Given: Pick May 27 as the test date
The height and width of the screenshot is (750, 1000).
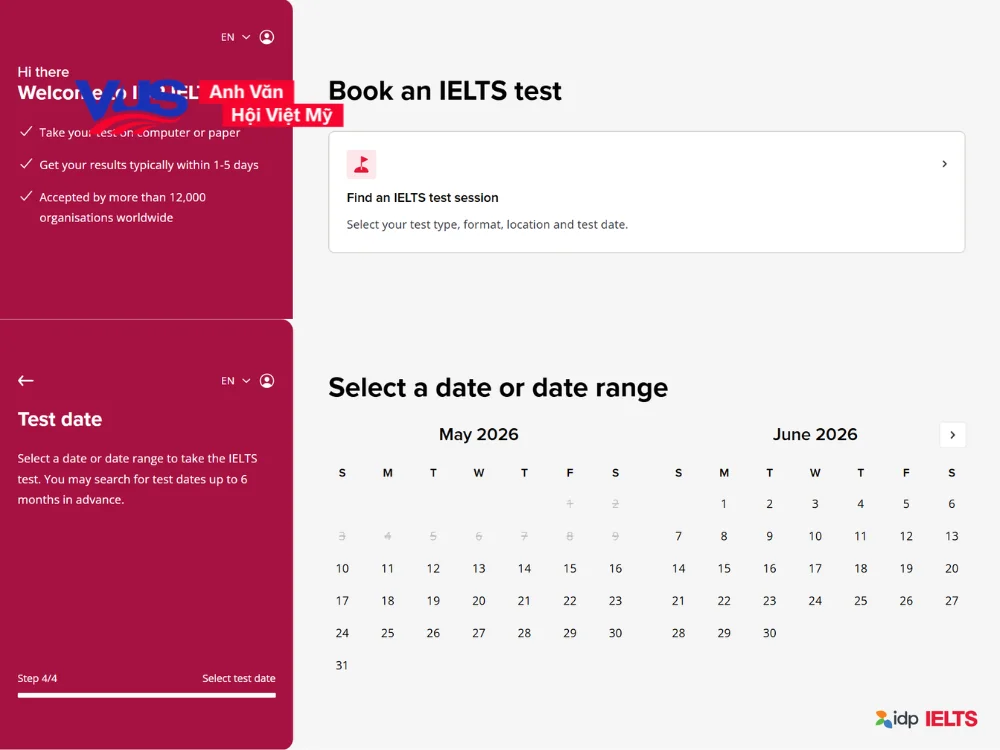Looking at the screenshot, I should click(479, 633).
